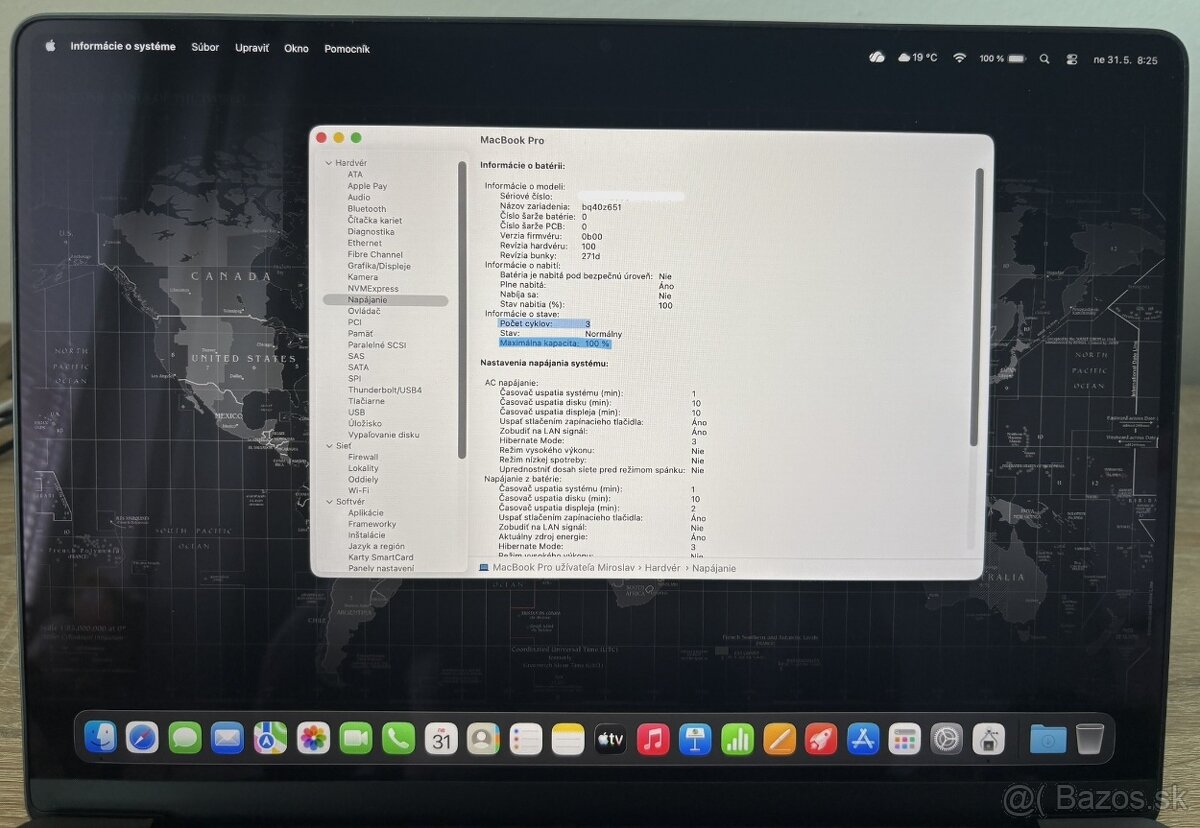Open the Photos app icon
The height and width of the screenshot is (828, 1200).
tap(313, 738)
